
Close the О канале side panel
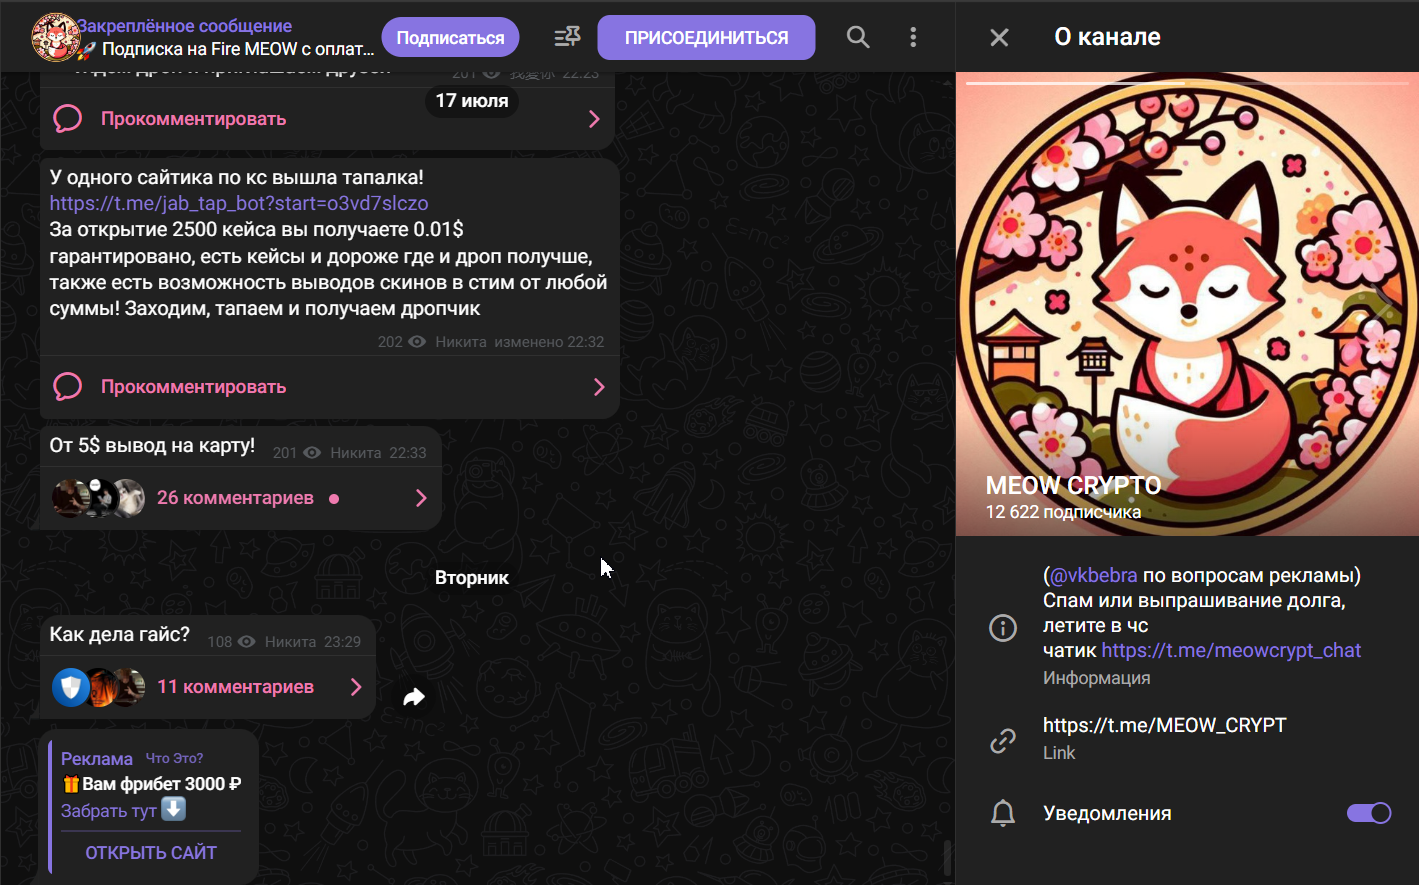tap(999, 37)
